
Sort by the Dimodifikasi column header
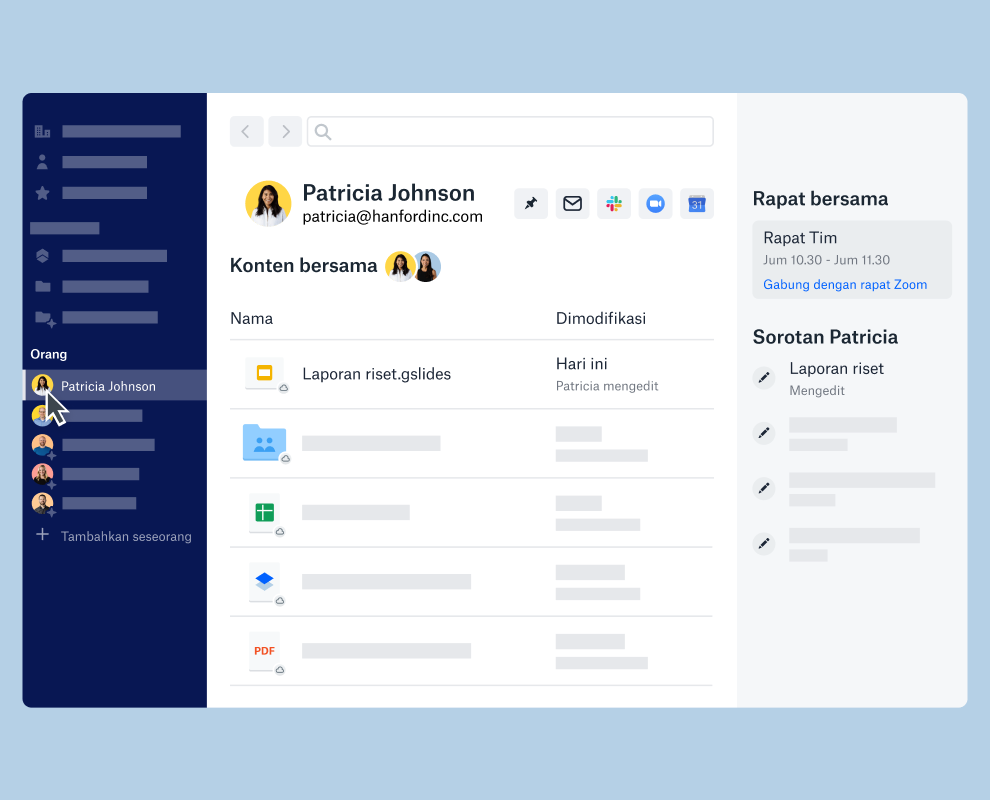[601, 319]
